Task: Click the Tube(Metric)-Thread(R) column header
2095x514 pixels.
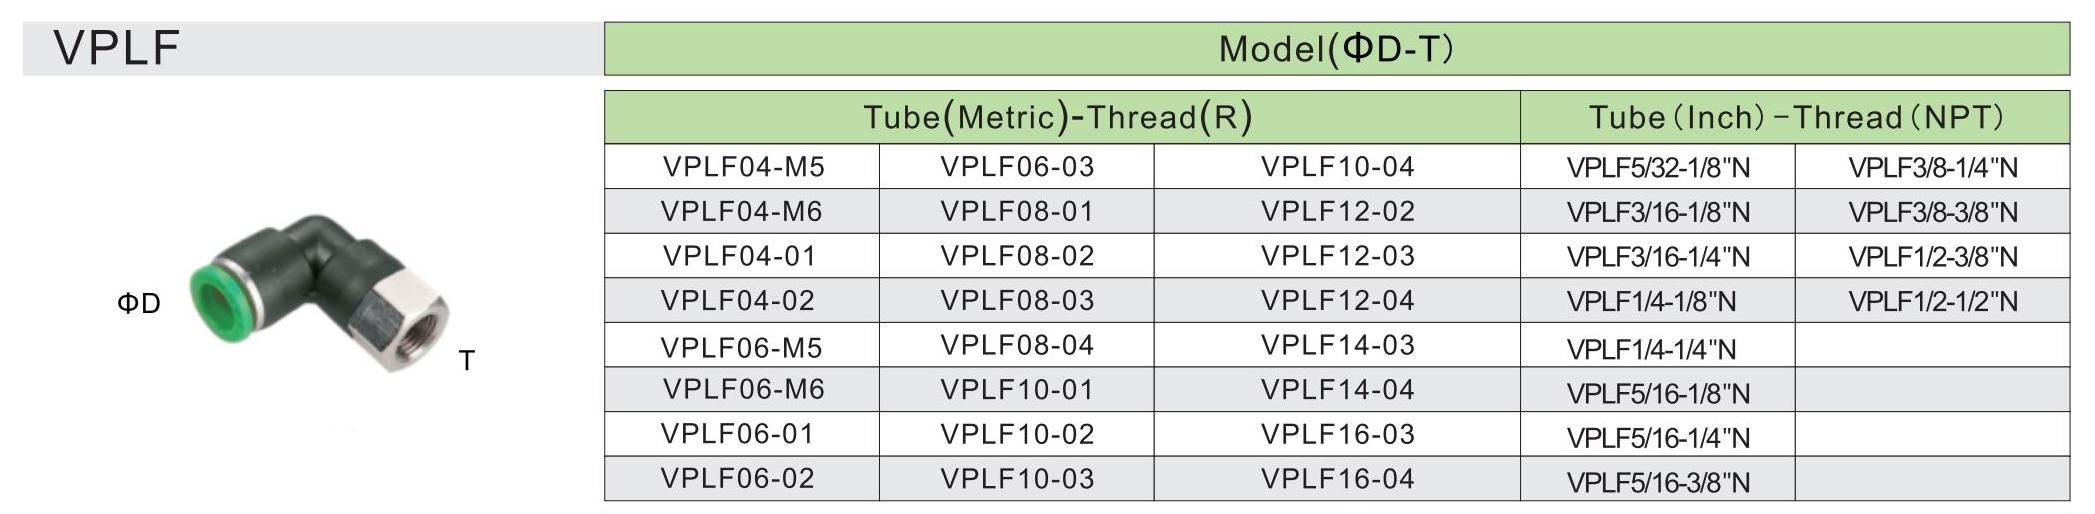Action: click(x=1060, y=118)
